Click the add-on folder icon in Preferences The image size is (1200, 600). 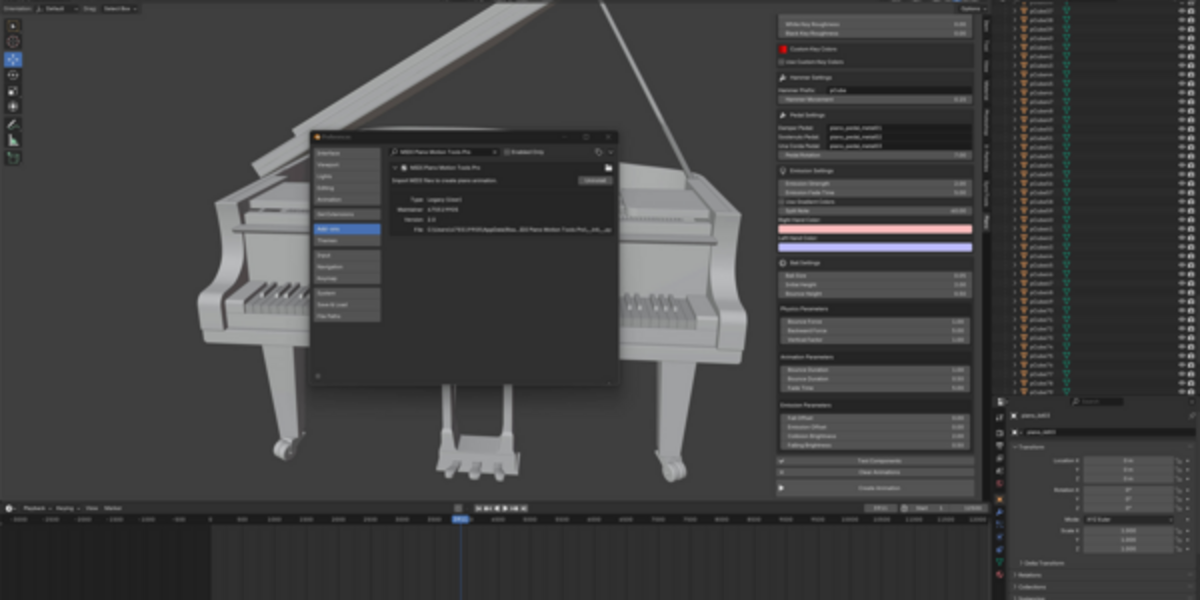click(608, 168)
